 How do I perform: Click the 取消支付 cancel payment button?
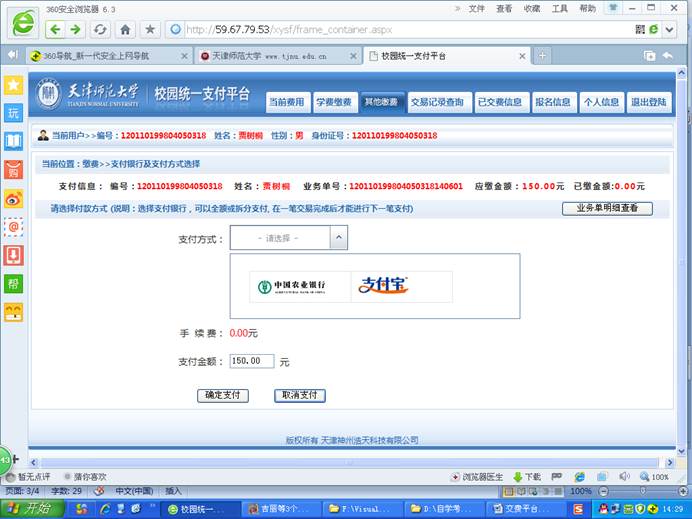[x=300, y=395]
